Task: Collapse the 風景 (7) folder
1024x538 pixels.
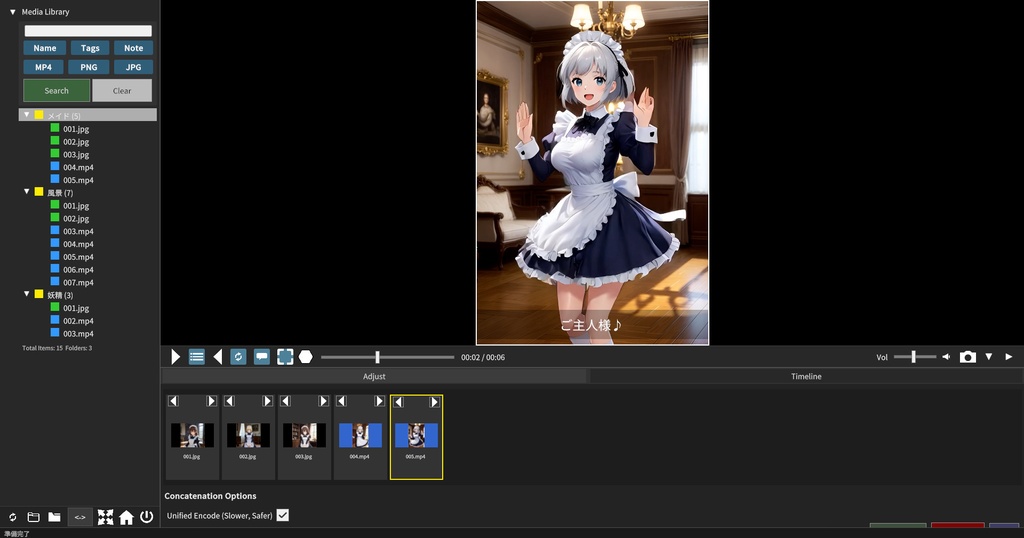Action: (27, 191)
